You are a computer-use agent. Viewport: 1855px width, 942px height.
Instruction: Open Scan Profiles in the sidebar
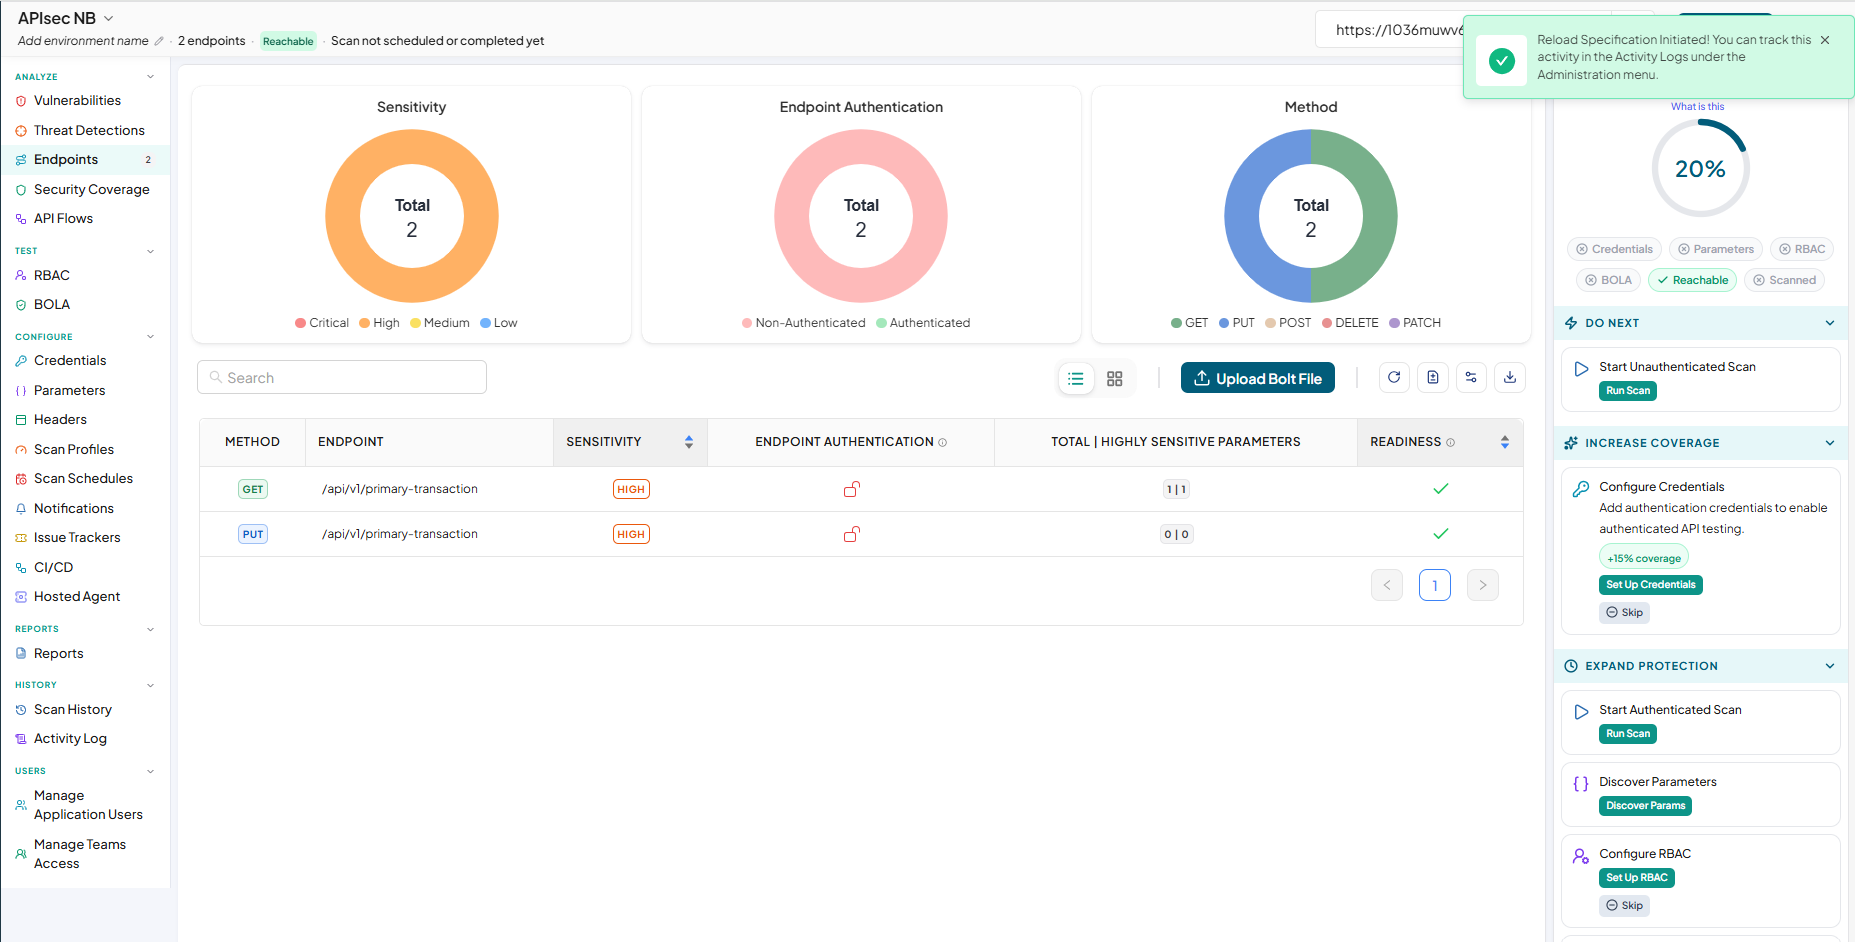(x=74, y=450)
